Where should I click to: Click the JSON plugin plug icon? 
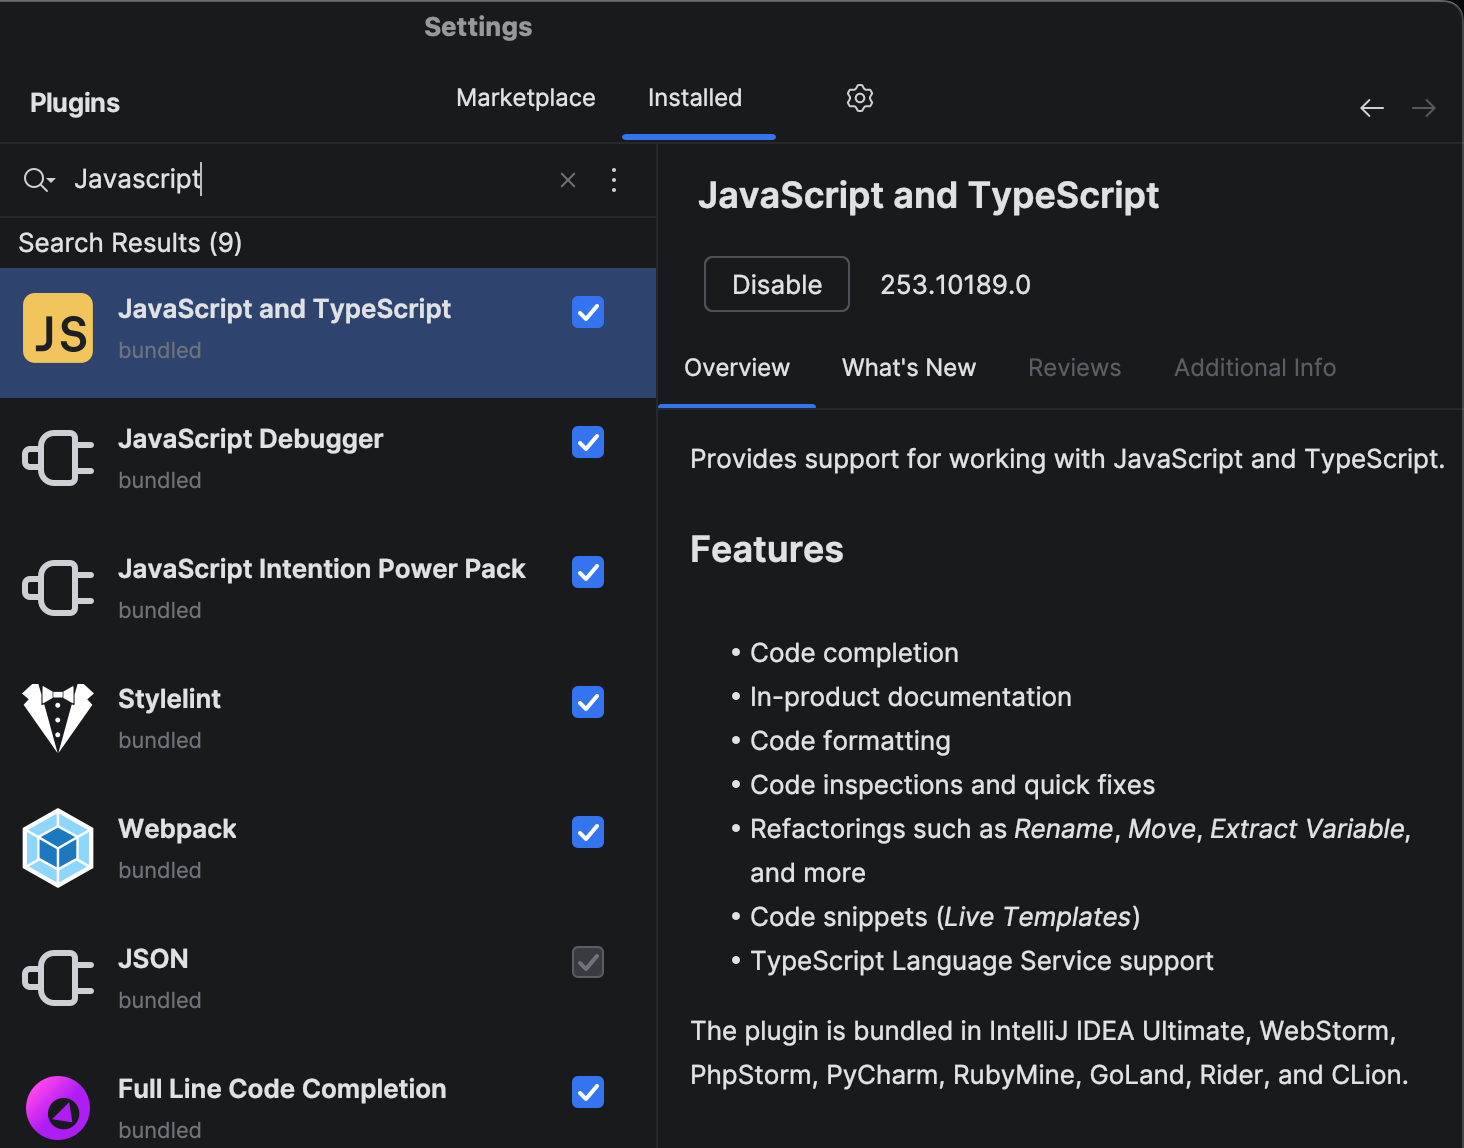click(x=57, y=977)
